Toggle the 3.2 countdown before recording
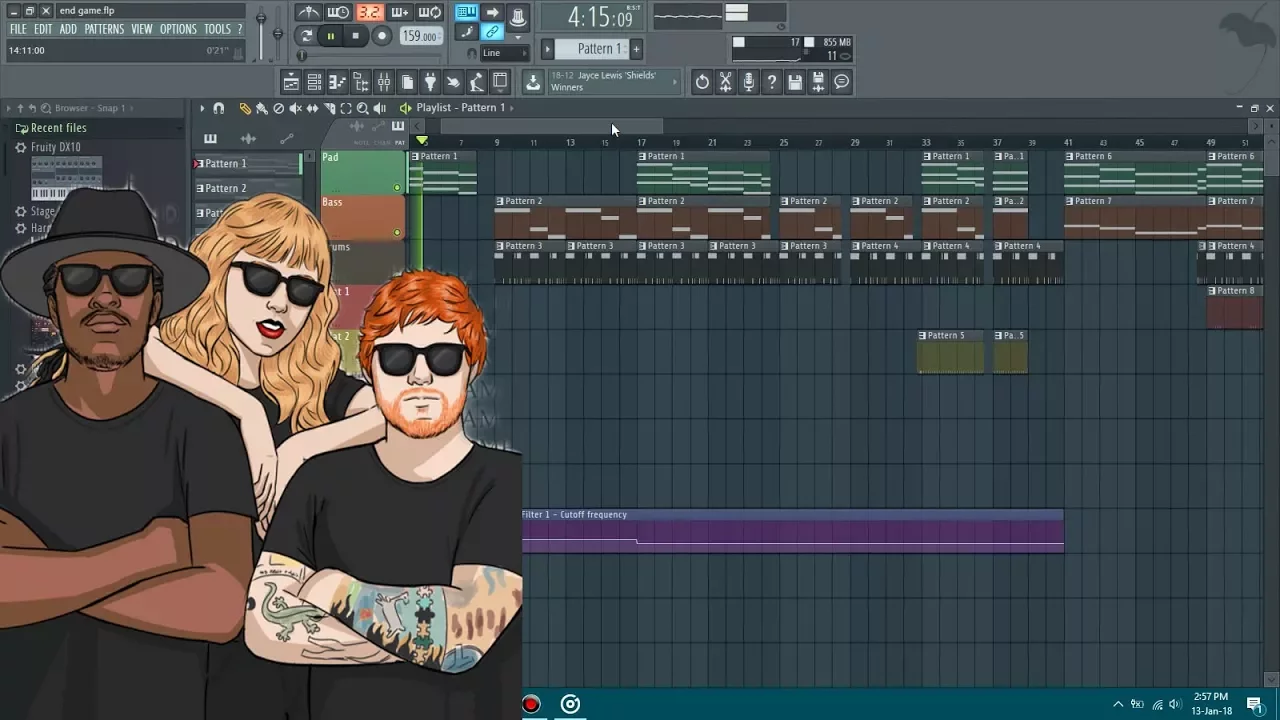 click(x=370, y=13)
